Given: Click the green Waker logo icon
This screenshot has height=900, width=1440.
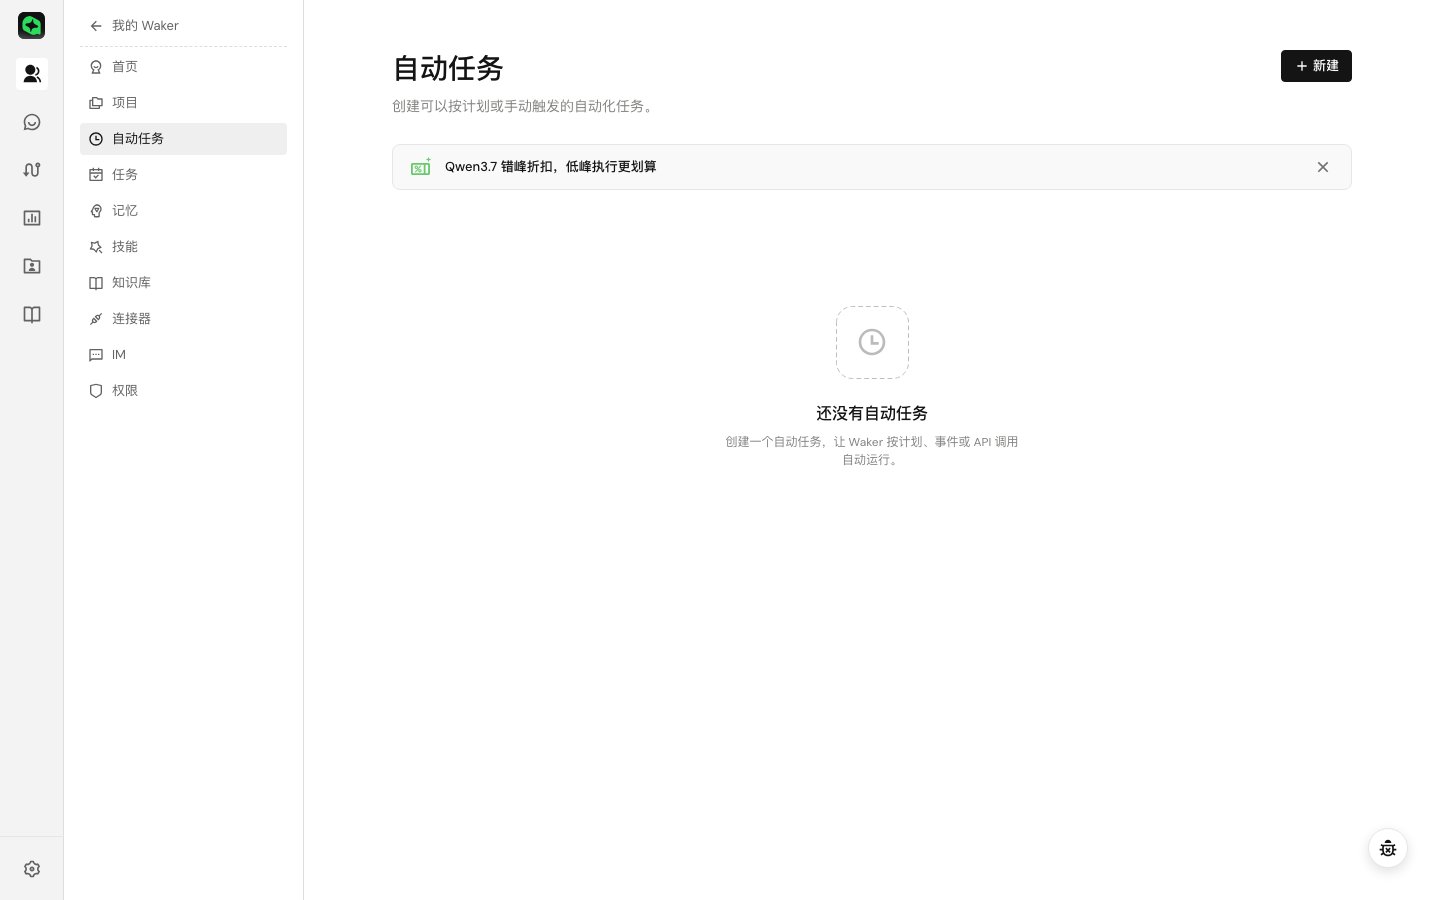Looking at the screenshot, I should coord(32,25).
